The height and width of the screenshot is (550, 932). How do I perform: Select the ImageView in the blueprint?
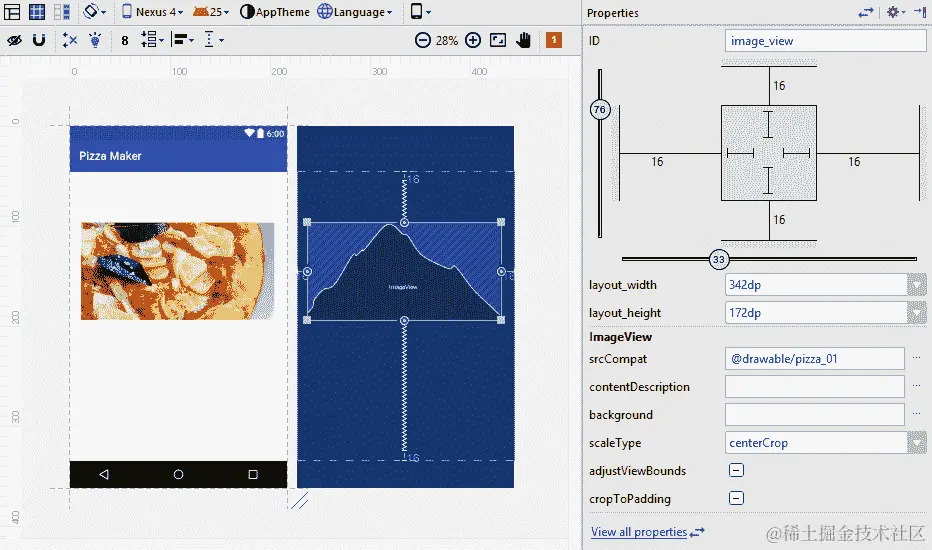pyautogui.click(x=404, y=271)
